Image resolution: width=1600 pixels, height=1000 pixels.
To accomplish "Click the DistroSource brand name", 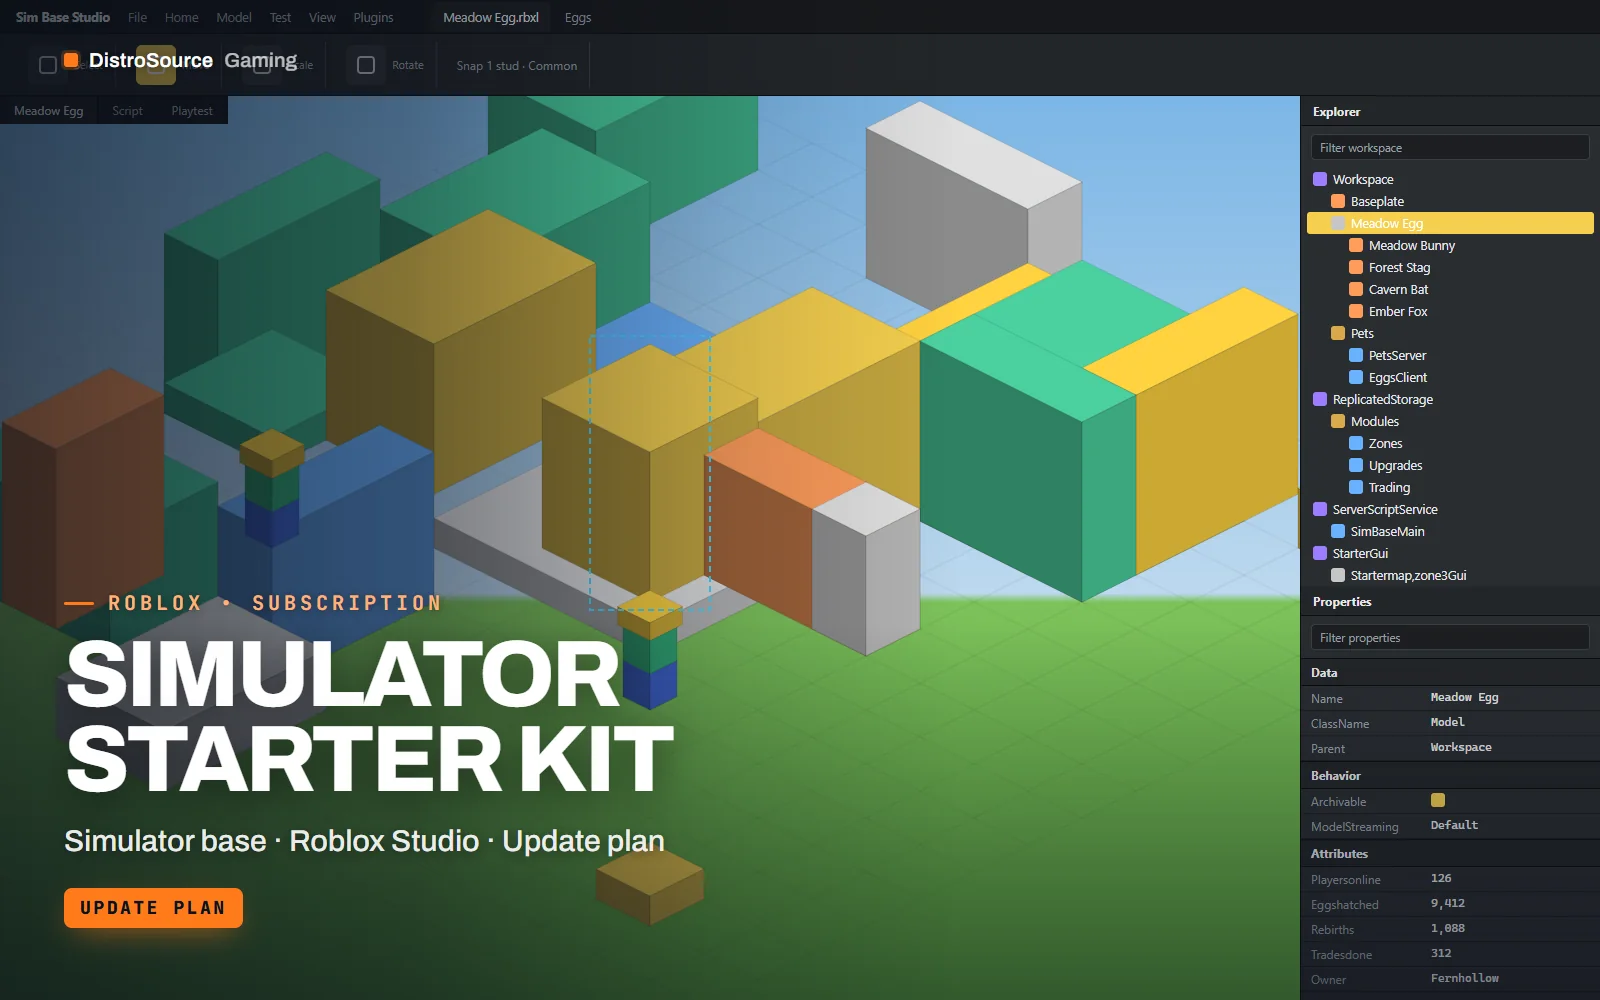I will pos(151,60).
